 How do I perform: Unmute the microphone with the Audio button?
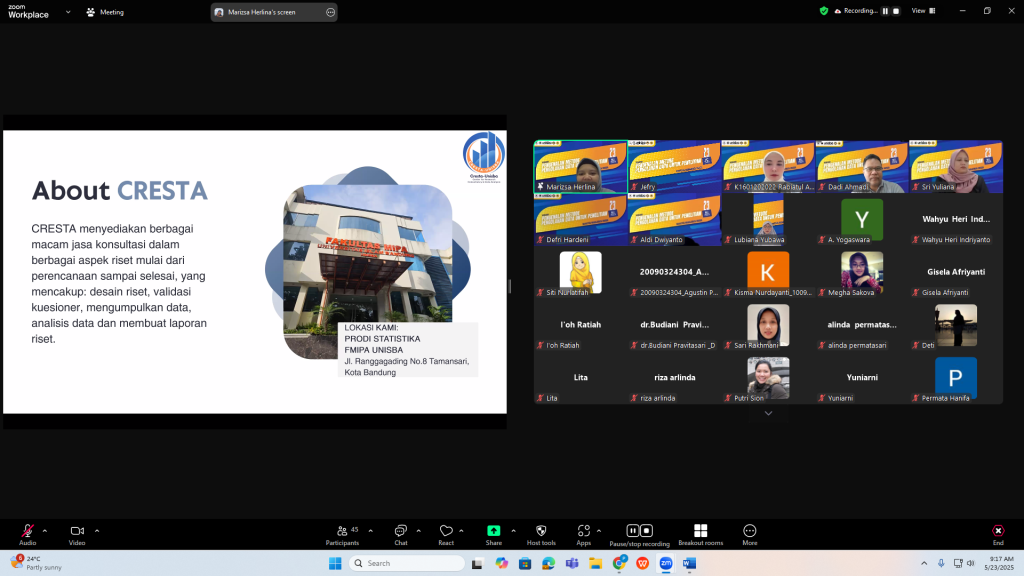tap(27, 534)
